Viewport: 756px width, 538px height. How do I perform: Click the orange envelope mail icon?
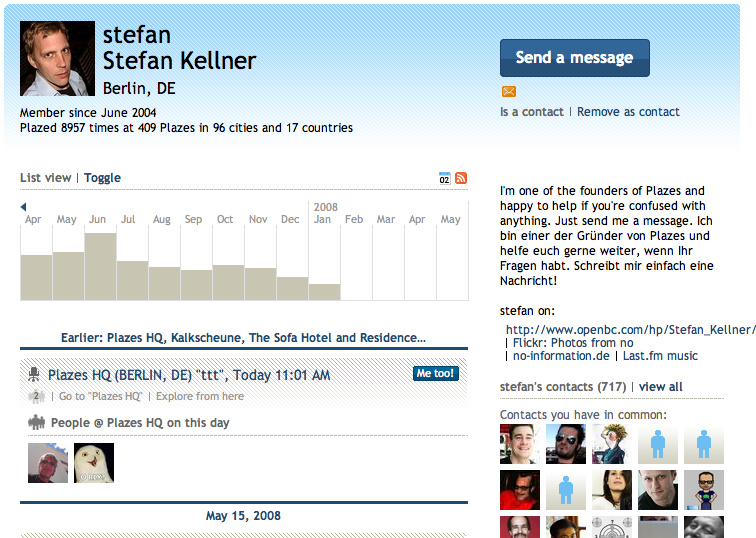click(x=509, y=92)
